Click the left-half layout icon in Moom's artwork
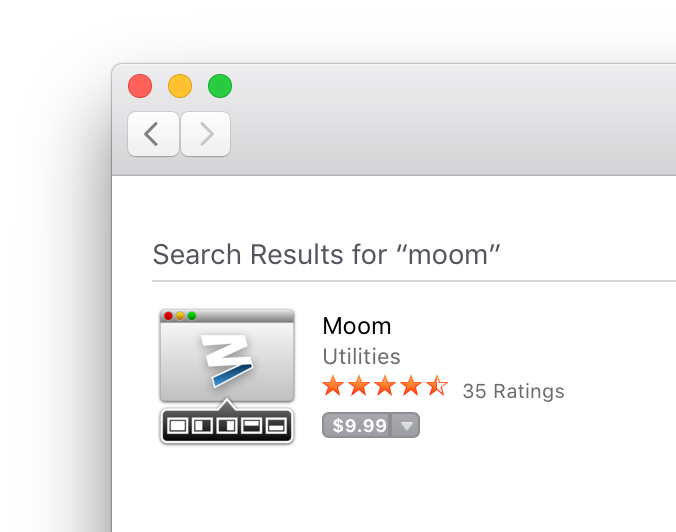Image resolution: width=676 pixels, height=532 pixels. 202,427
